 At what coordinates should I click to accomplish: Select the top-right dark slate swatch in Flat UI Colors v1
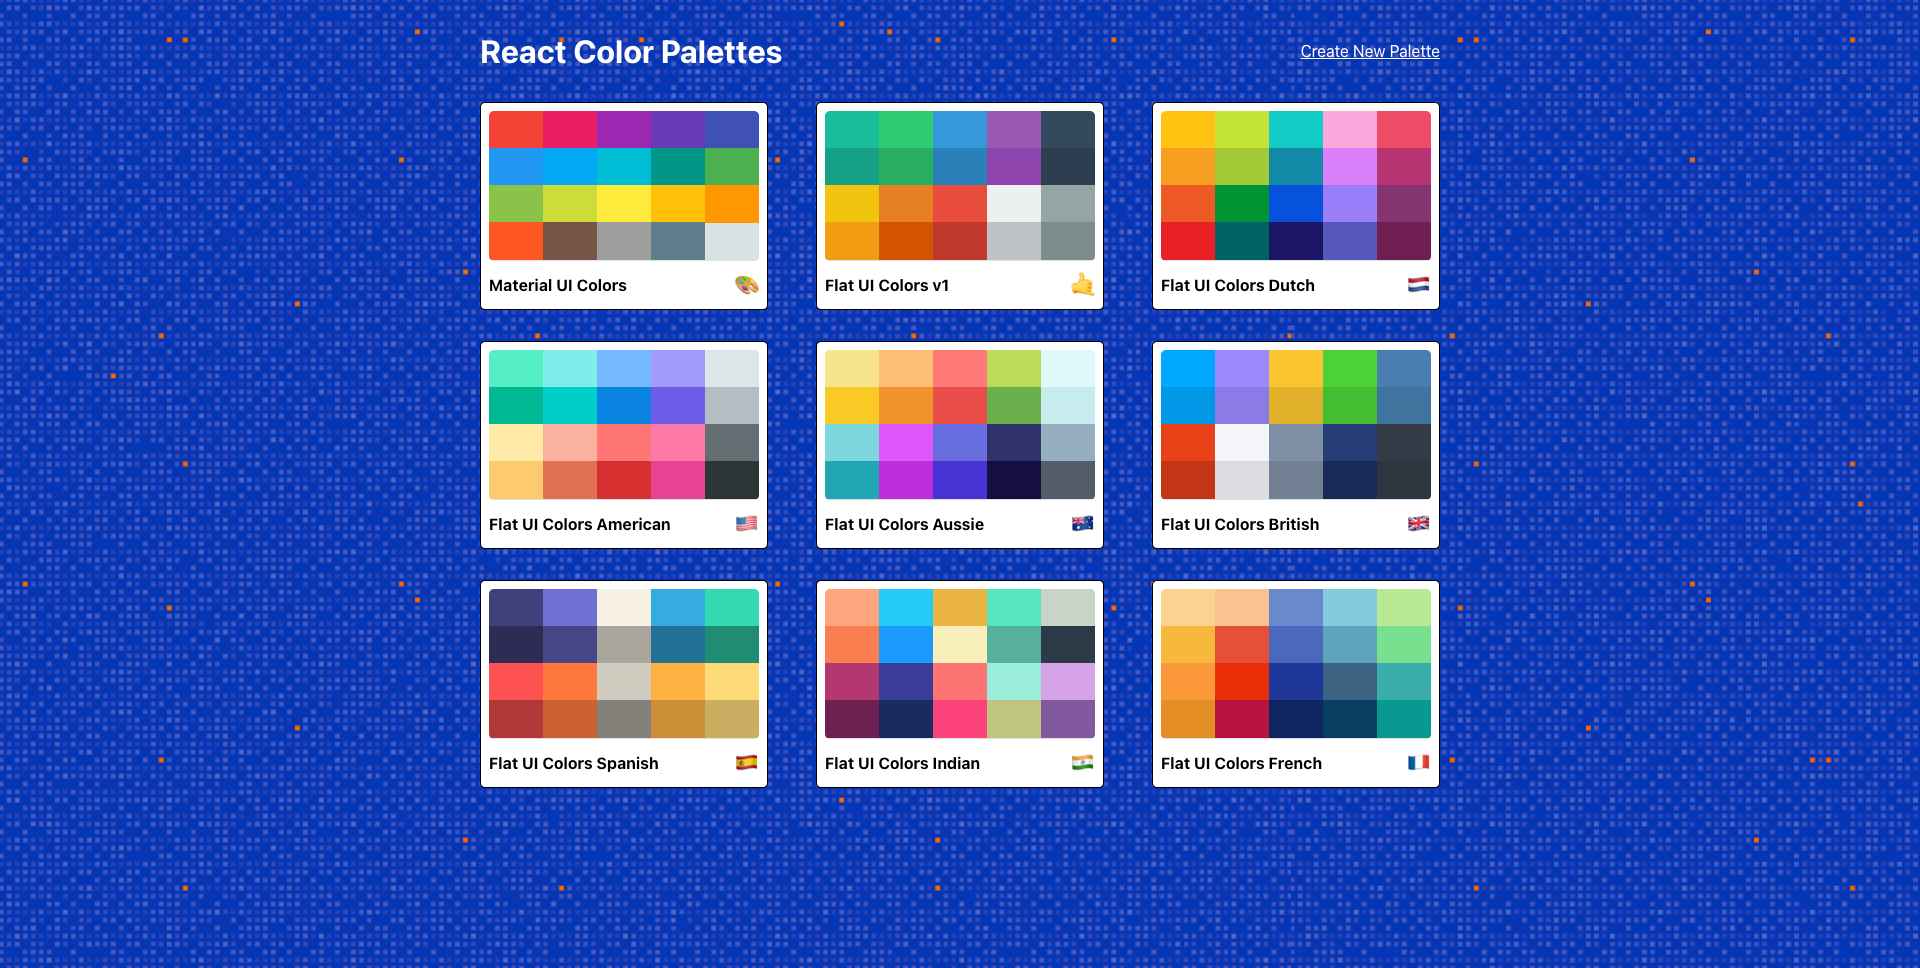tap(1068, 130)
